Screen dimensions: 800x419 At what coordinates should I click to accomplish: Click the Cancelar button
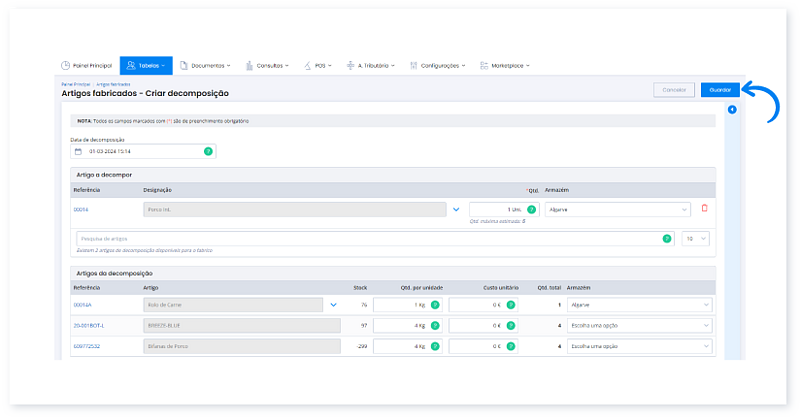(x=674, y=90)
